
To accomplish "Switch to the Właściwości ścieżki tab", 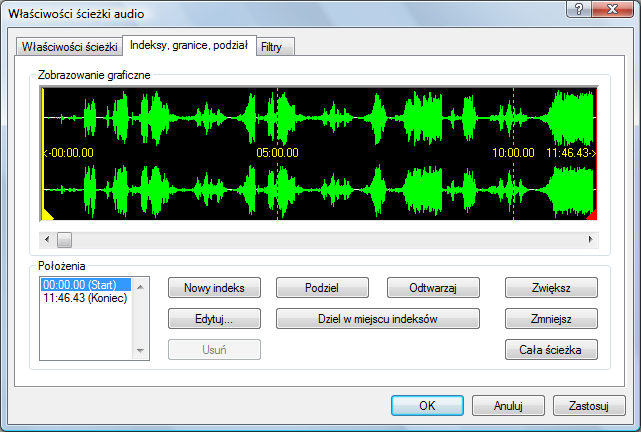I will coord(69,47).
